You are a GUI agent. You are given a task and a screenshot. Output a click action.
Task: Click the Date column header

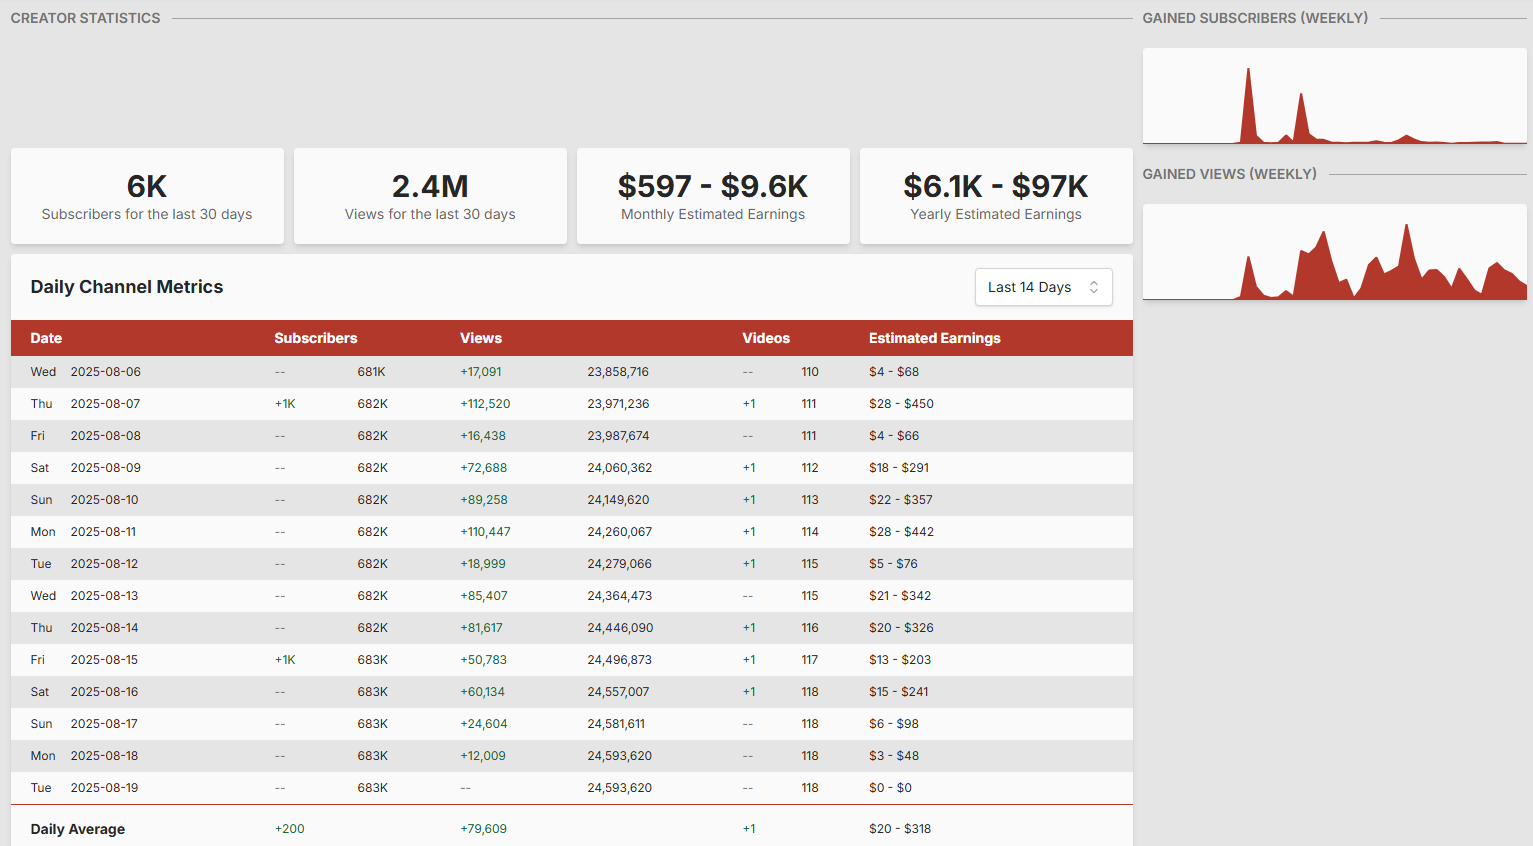coord(46,338)
